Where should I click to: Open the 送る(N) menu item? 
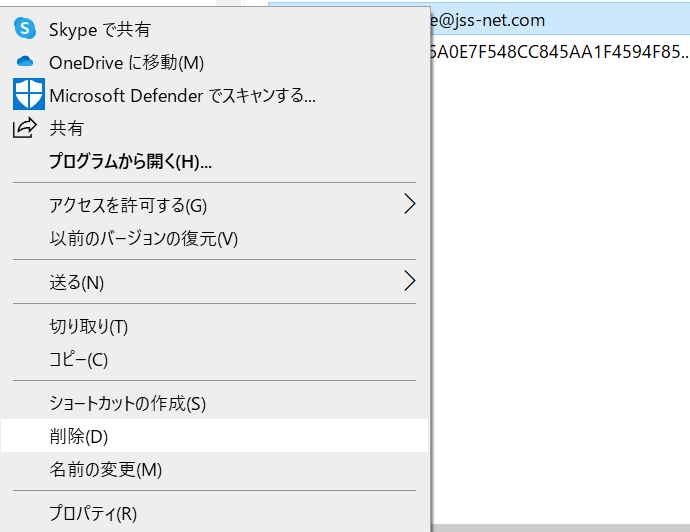tap(214, 282)
